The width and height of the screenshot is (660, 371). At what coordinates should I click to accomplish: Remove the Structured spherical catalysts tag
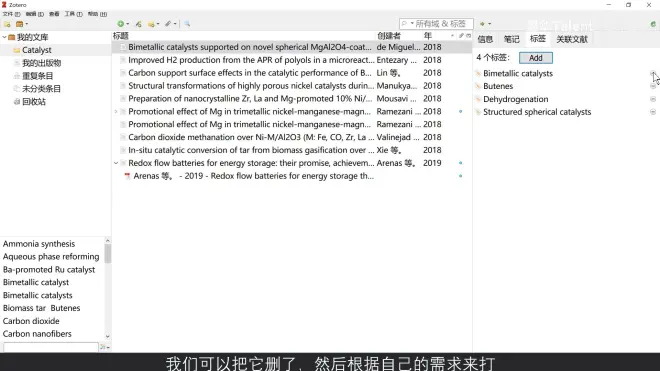coord(652,112)
